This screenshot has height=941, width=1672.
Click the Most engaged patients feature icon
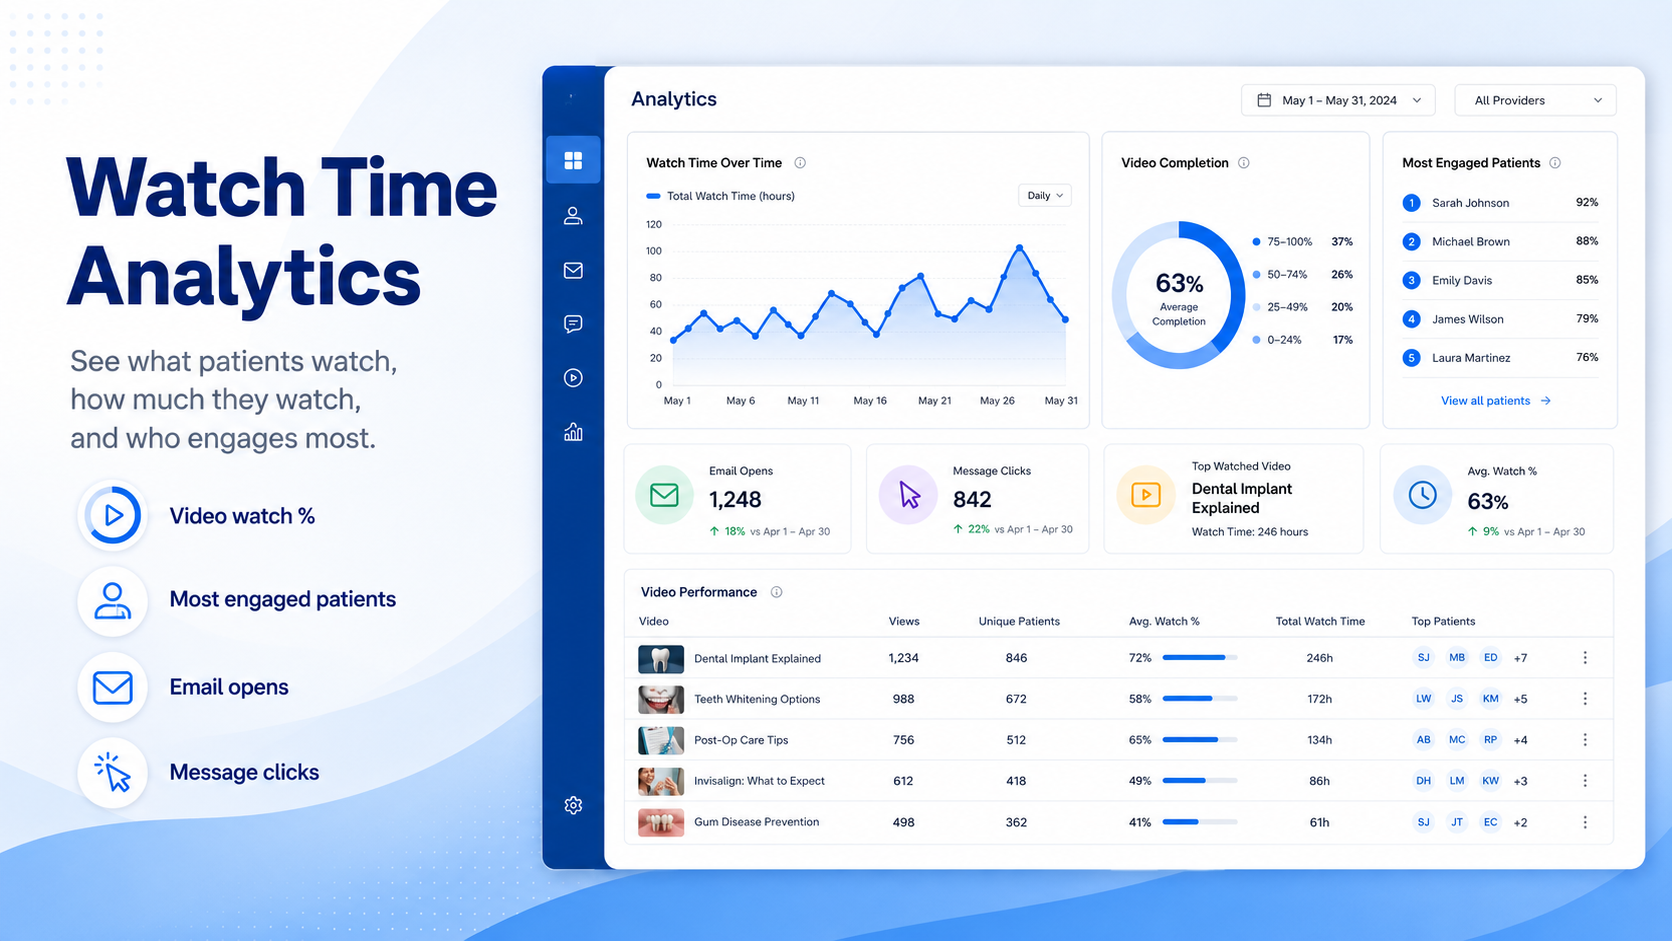click(x=113, y=601)
